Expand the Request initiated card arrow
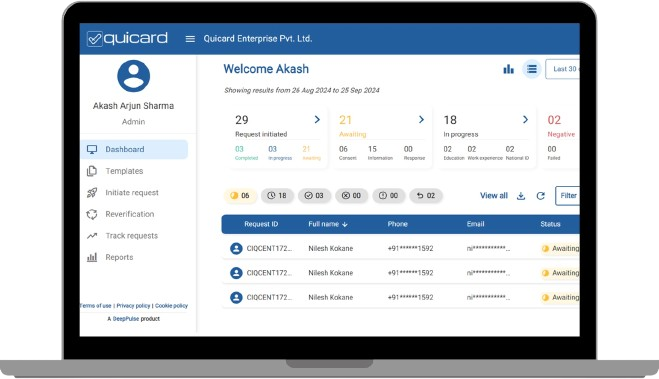Image resolution: width=659 pixels, height=379 pixels. [317, 120]
